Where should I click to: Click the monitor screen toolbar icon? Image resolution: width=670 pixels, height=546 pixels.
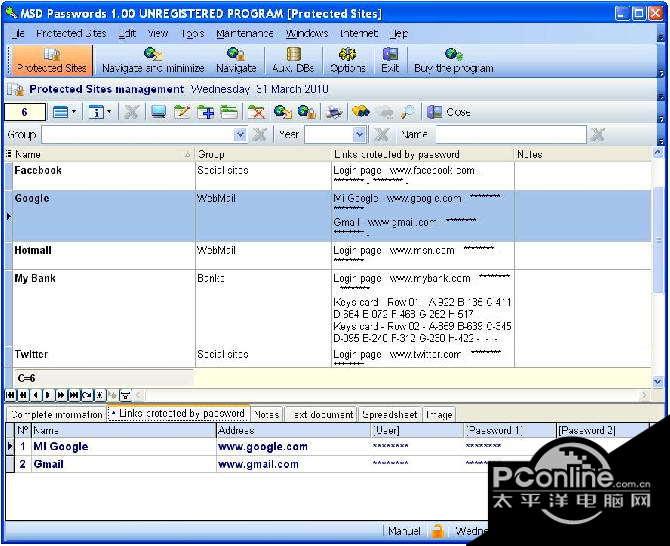pos(159,112)
